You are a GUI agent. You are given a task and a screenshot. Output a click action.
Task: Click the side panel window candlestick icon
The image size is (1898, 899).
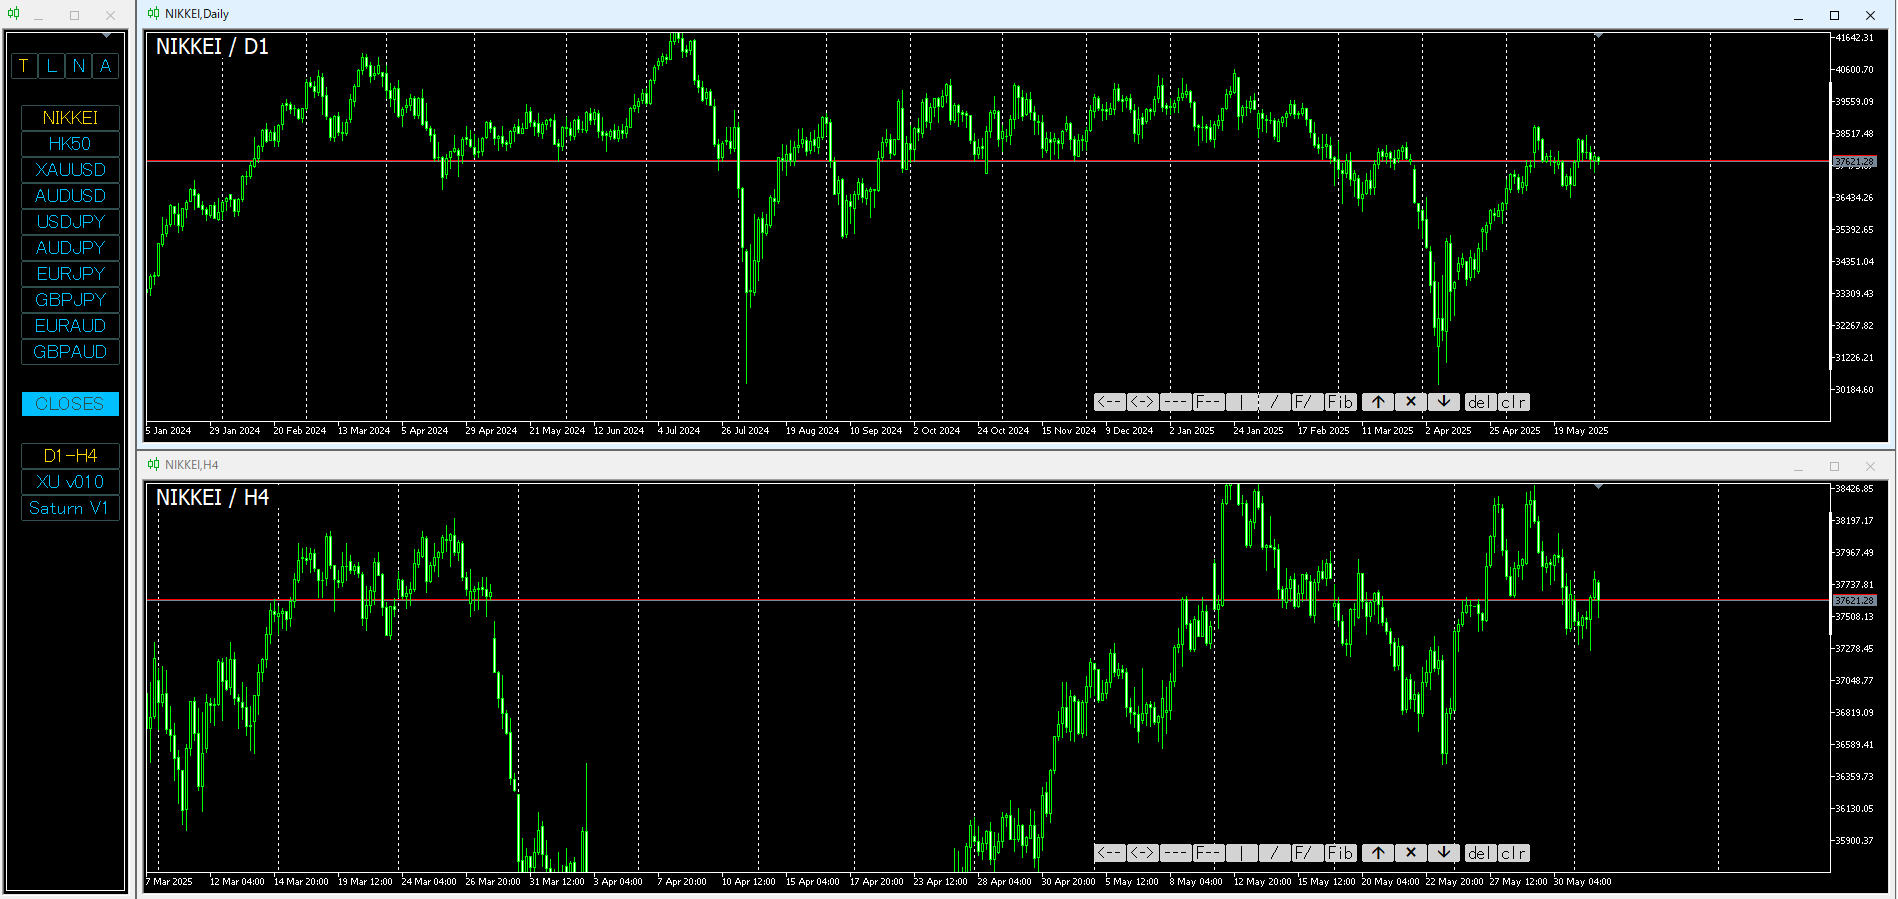coord(13,14)
